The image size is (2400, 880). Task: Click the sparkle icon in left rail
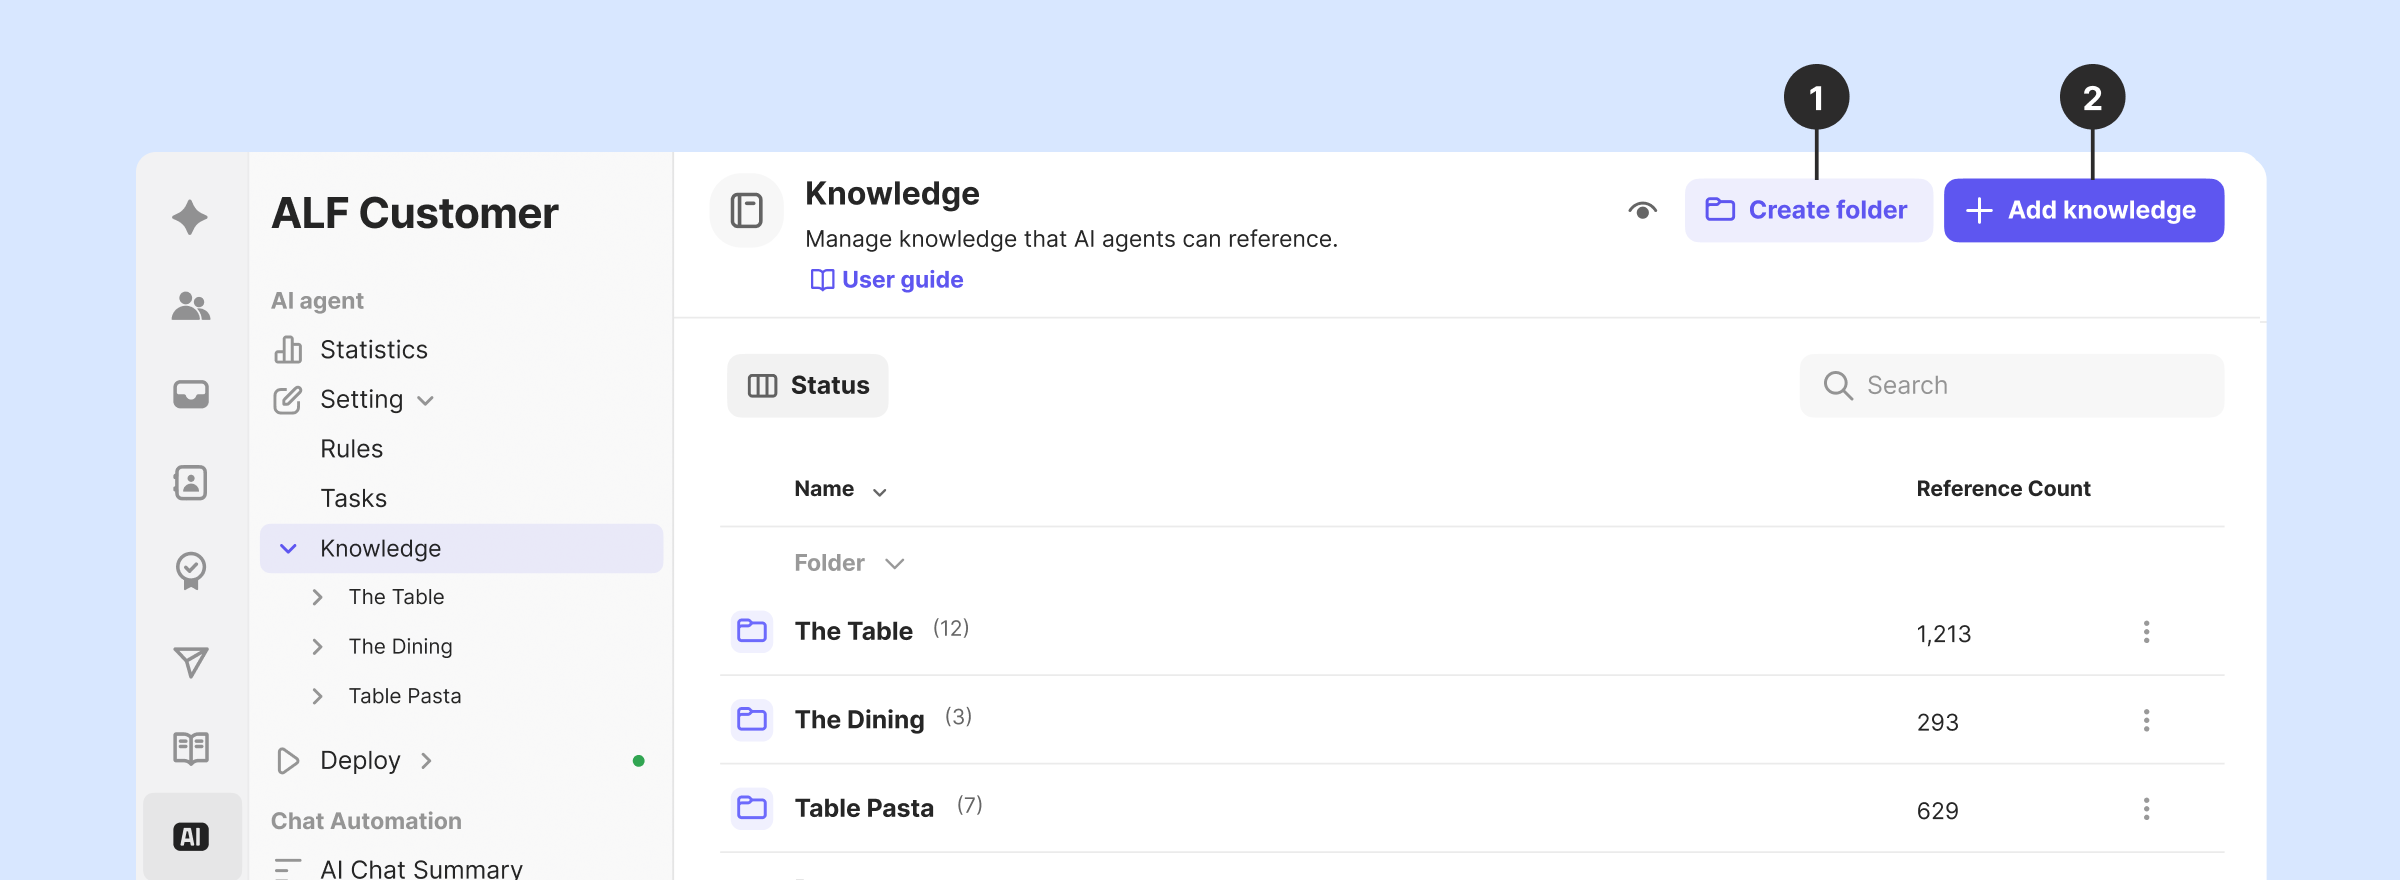tap(190, 217)
